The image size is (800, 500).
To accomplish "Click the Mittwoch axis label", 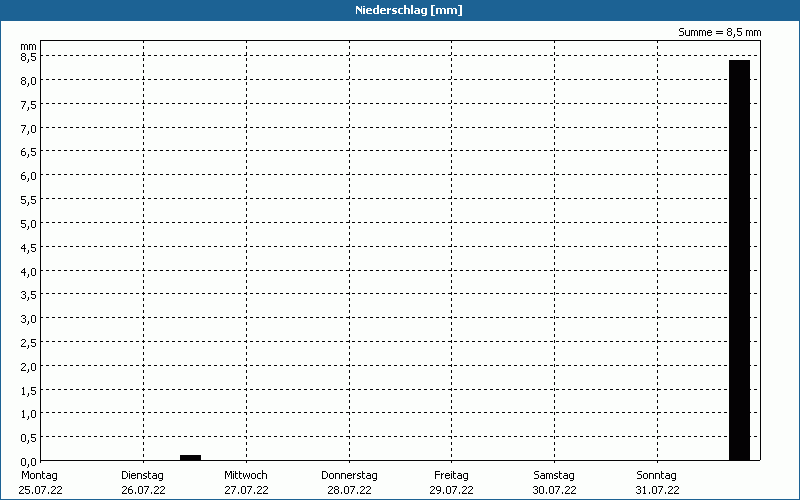I will coord(245,475).
